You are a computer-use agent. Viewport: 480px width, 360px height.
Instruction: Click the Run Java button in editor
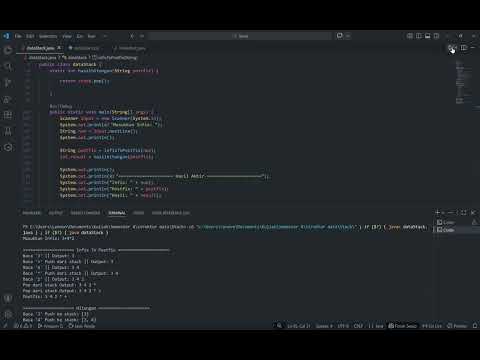[452, 48]
